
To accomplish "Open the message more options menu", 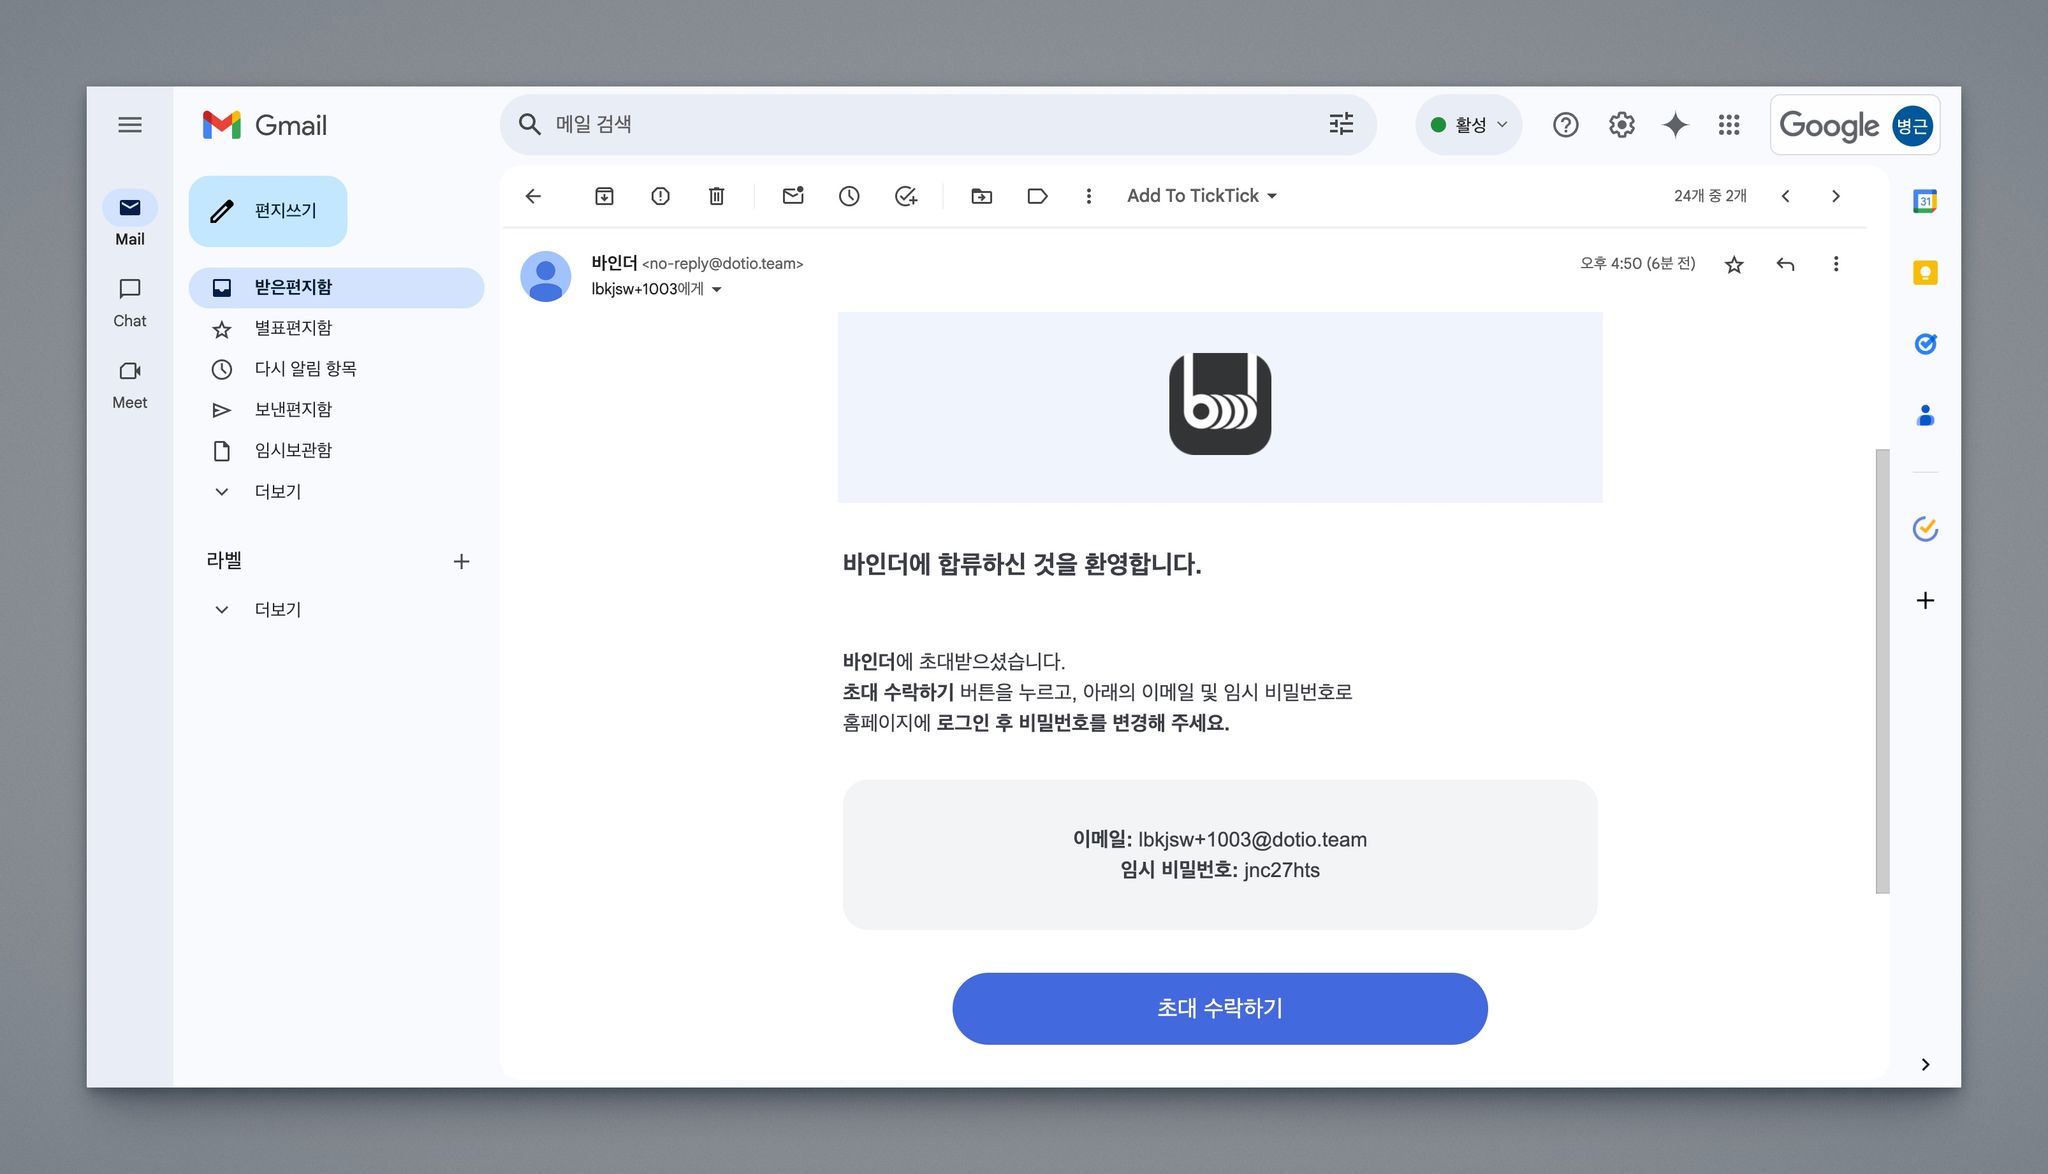I will tap(1836, 264).
